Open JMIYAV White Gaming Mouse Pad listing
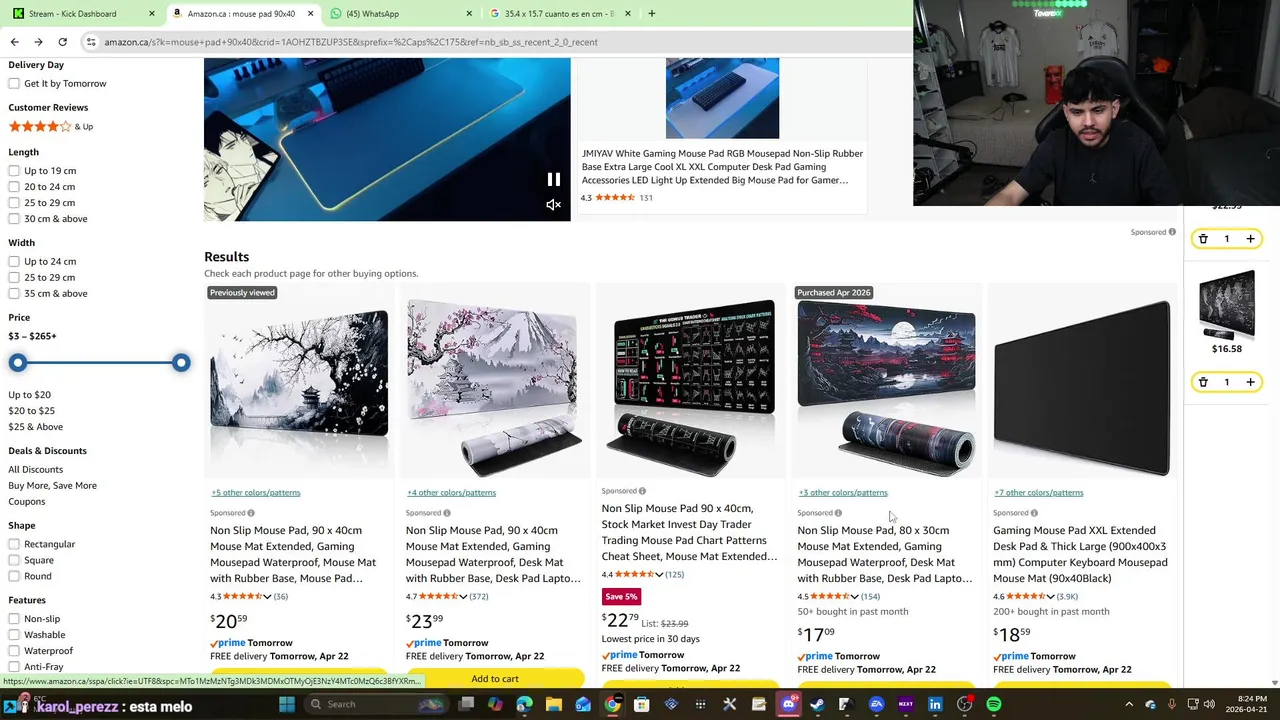 (x=722, y=167)
